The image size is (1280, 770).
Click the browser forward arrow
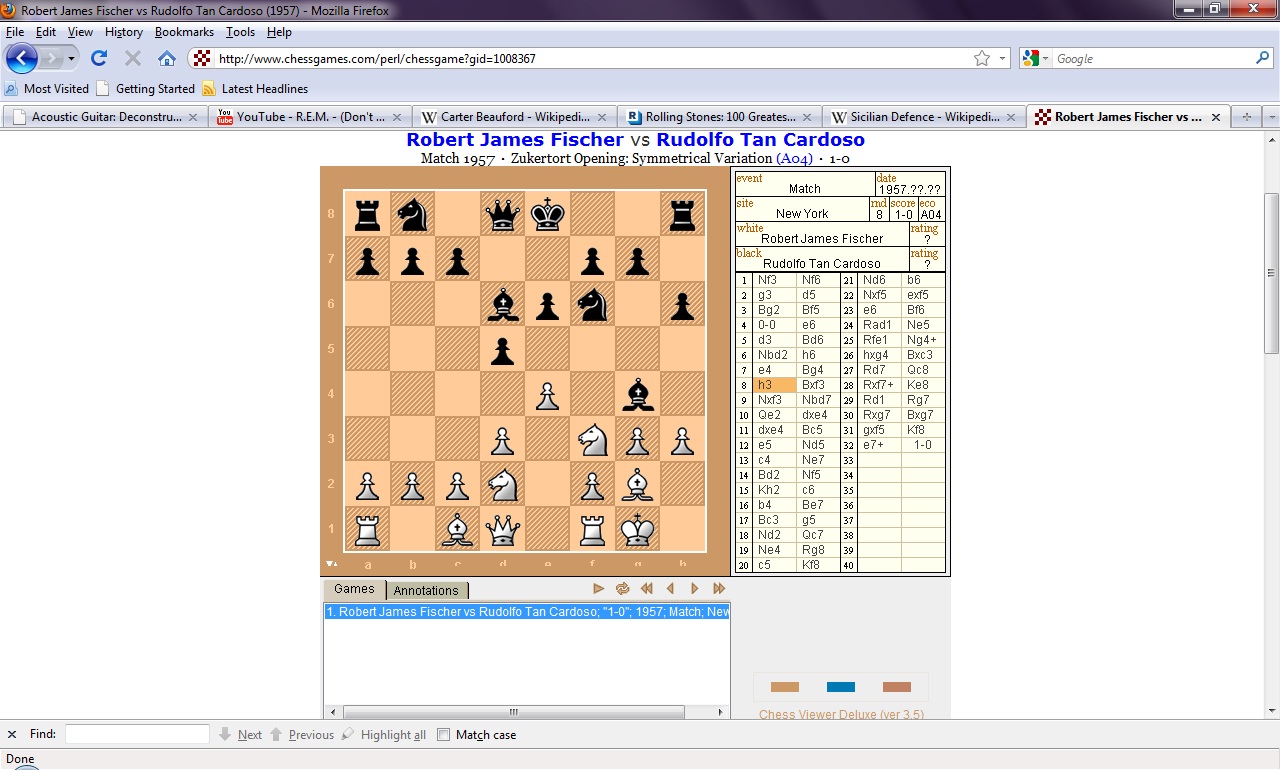pyautogui.click(x=50, y=58)
